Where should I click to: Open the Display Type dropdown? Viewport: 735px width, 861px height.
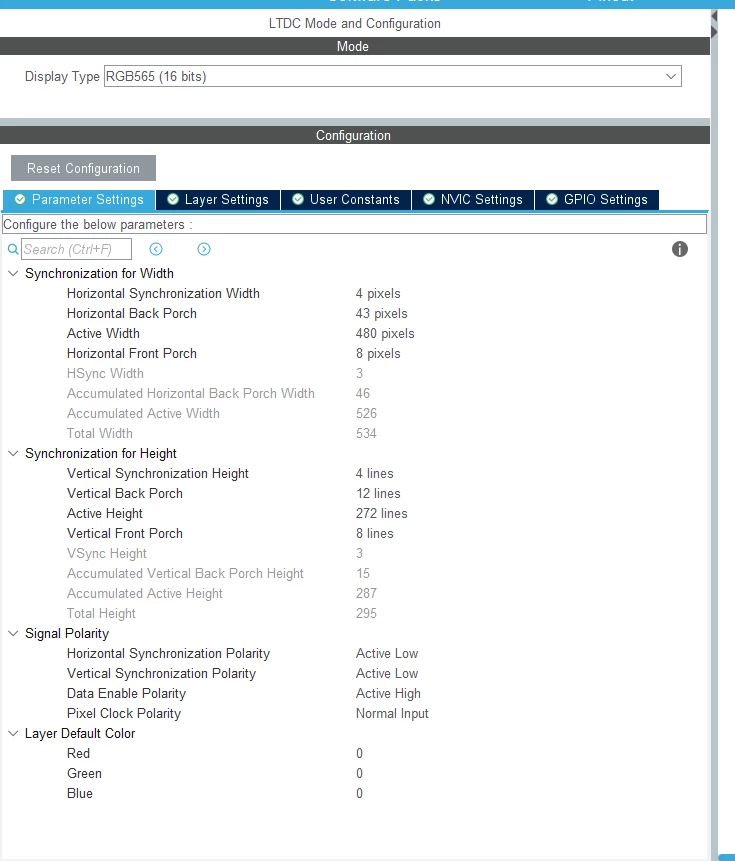(x=392, y=76)
